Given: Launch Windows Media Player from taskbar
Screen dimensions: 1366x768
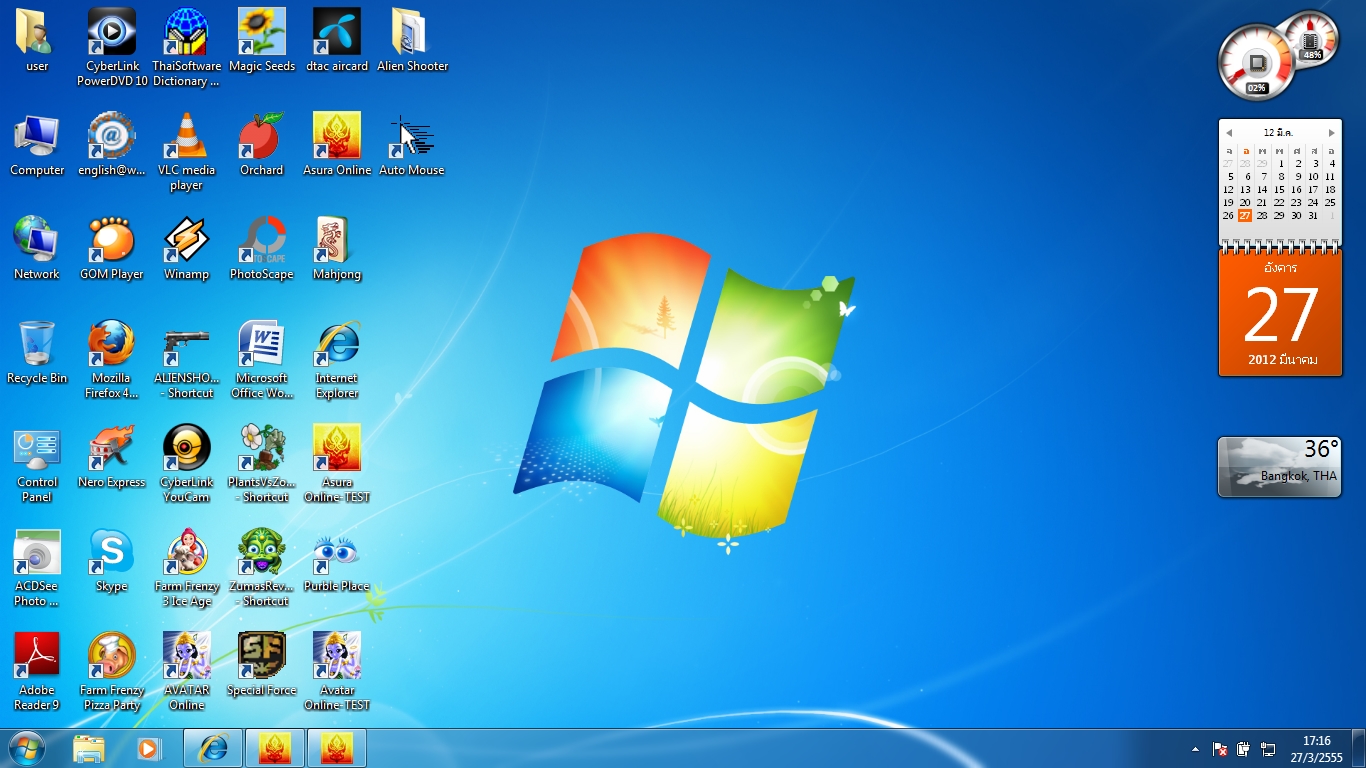Looking at the screenshot, I should click(x=149, y=748).
